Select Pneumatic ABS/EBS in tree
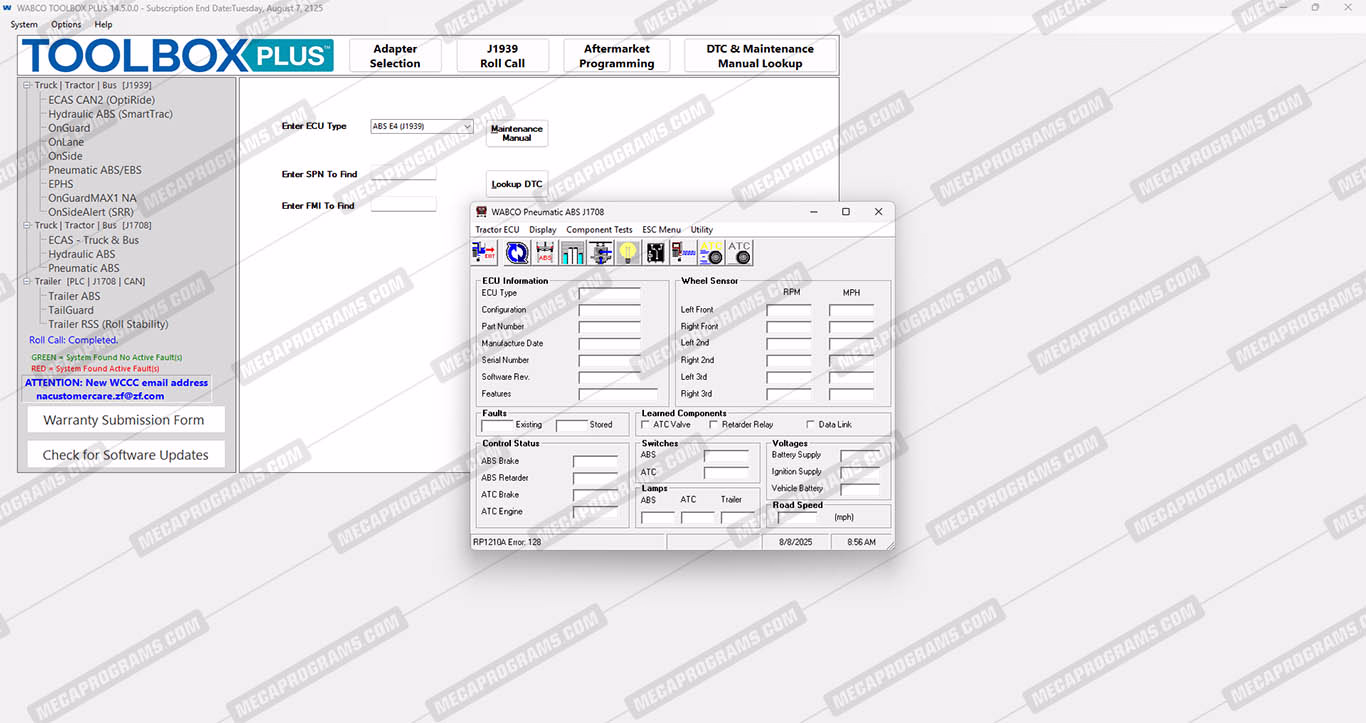The width and height of the screenshot is (1366, 723). coord(95,170)
